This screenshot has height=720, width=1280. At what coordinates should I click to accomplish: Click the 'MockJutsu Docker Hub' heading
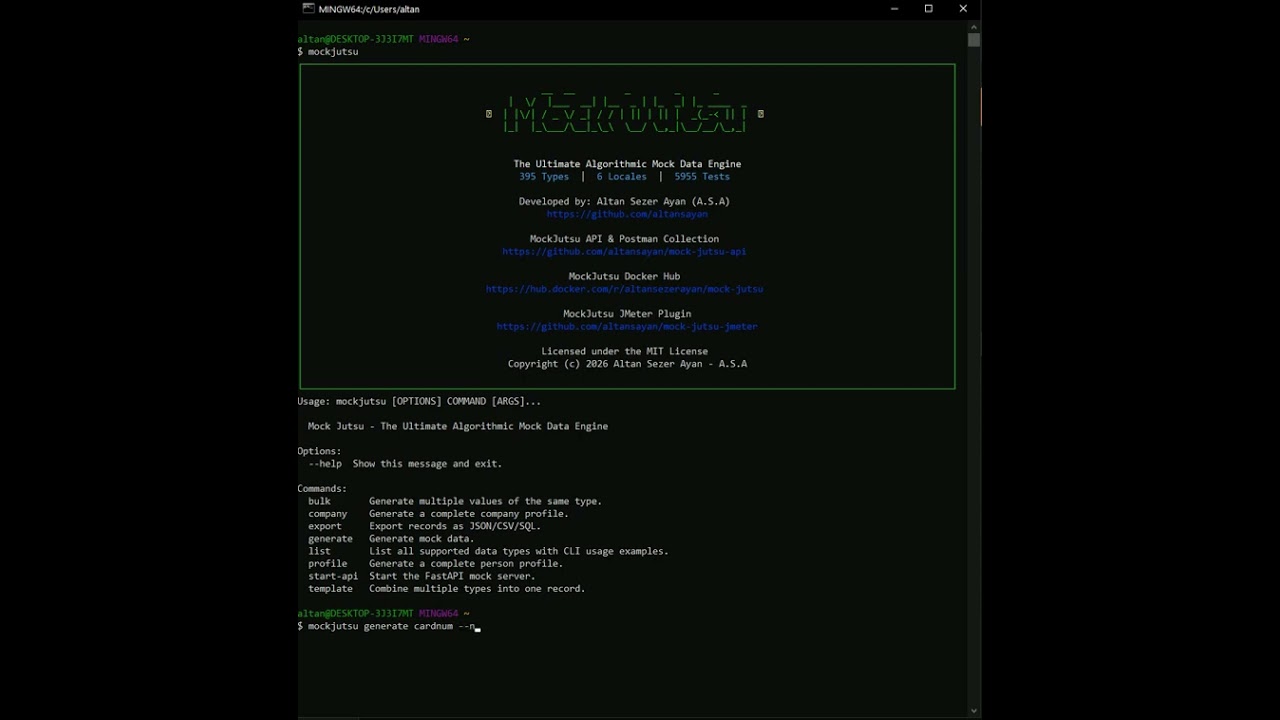point(624,276)
